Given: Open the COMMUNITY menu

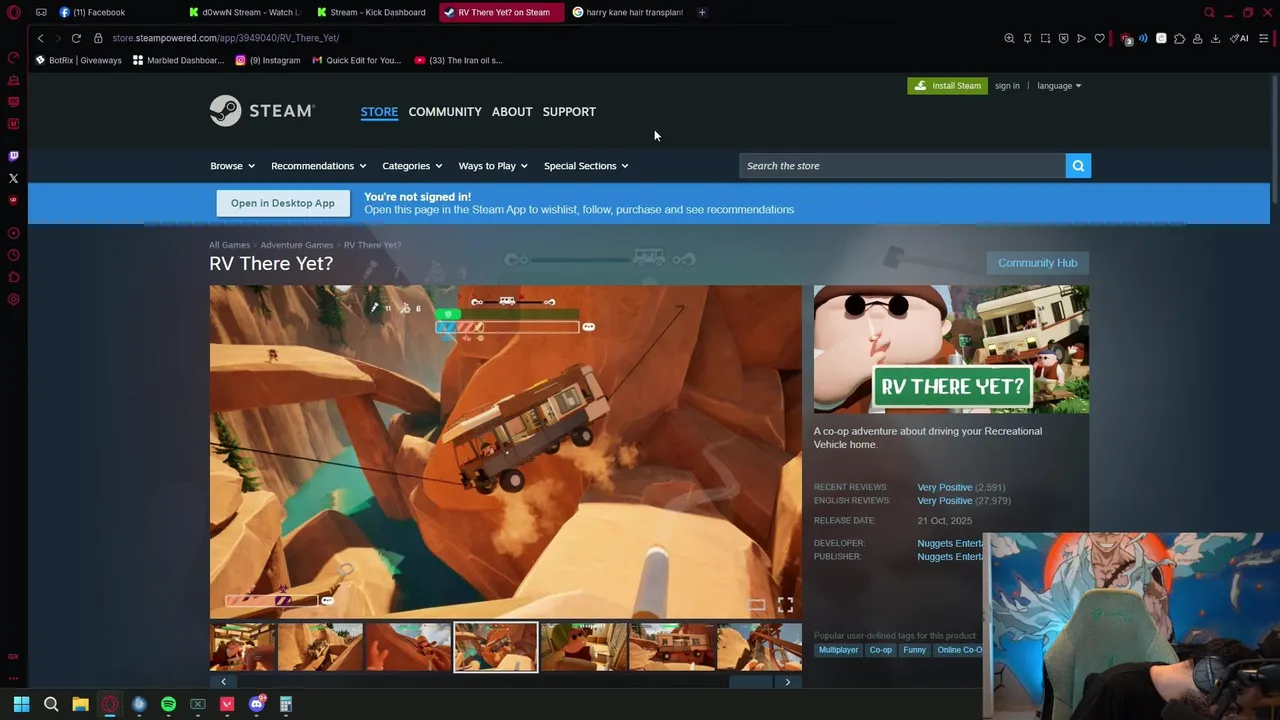Looking at the screenshot, I should (445, 111).
